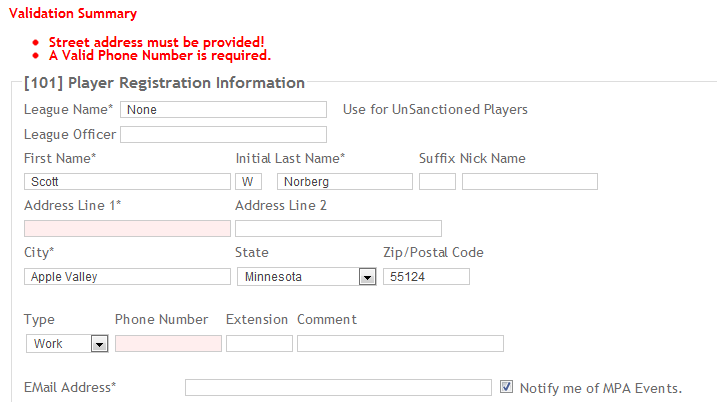Select the Zip/Postal Code field
Screen dimensions: 717x402
coord(426,277)
